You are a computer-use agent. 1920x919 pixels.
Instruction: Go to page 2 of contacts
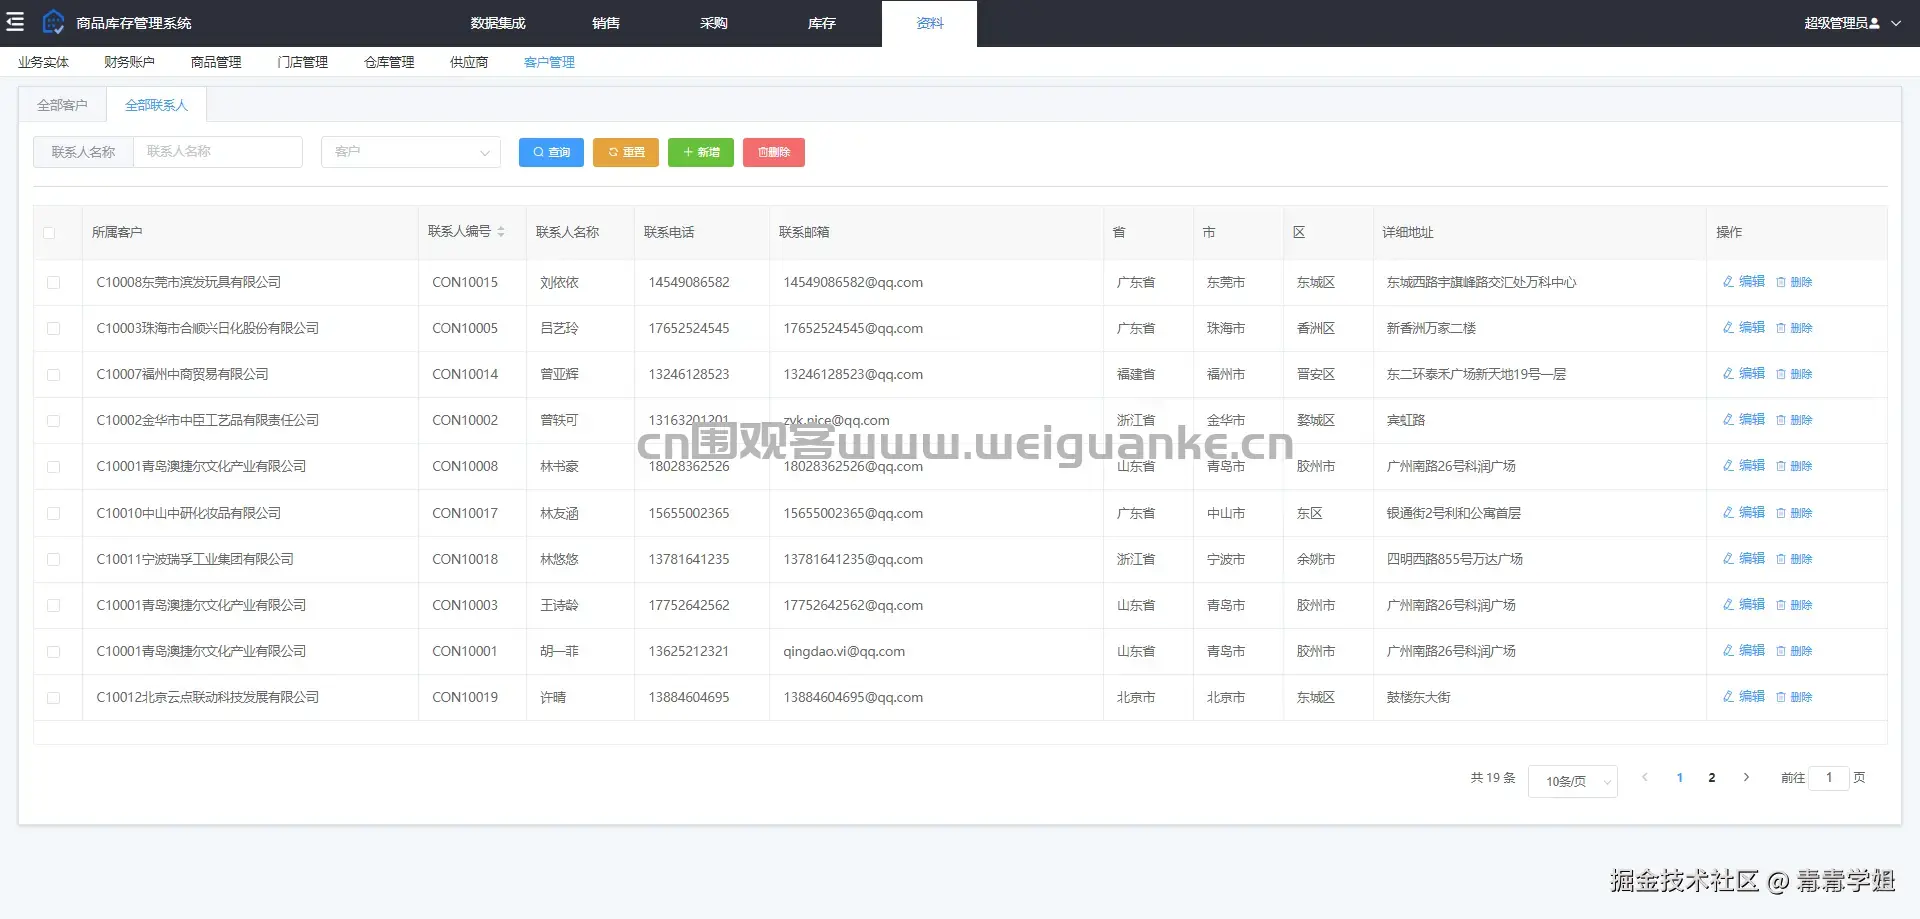[1712, 778]
